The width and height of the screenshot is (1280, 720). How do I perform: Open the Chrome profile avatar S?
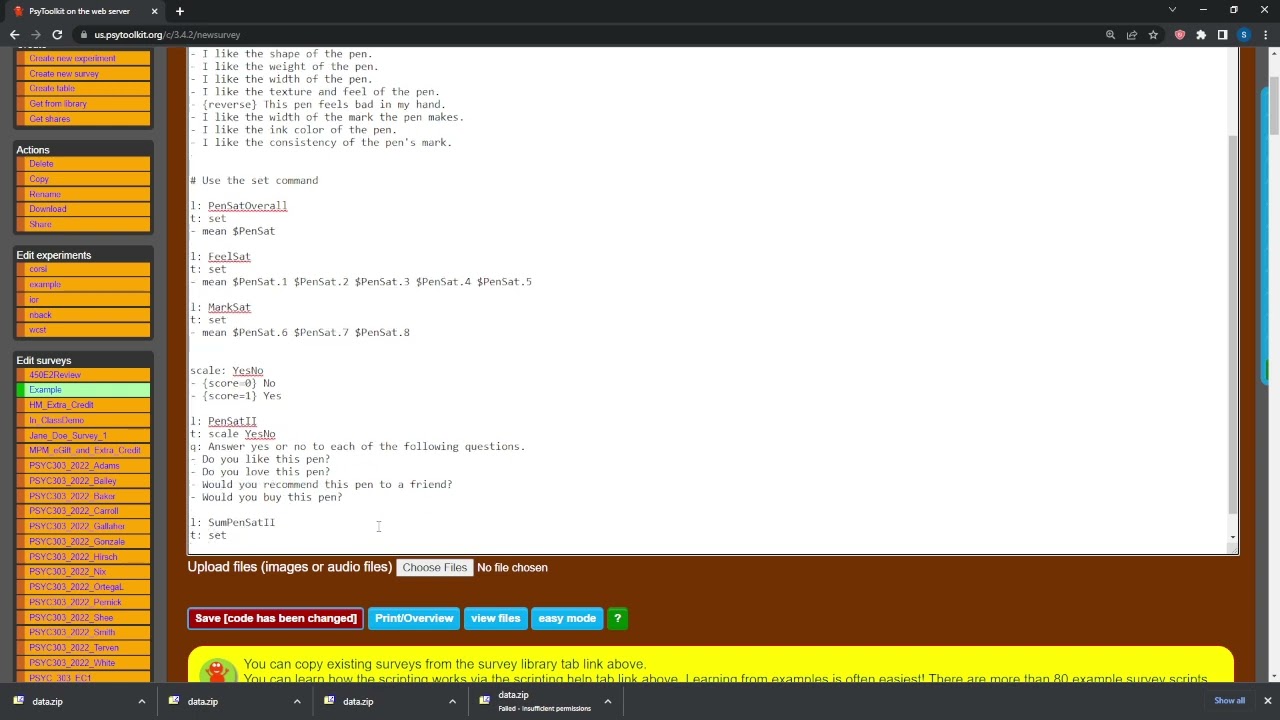pyautogui.click(x=1244, y=35)
